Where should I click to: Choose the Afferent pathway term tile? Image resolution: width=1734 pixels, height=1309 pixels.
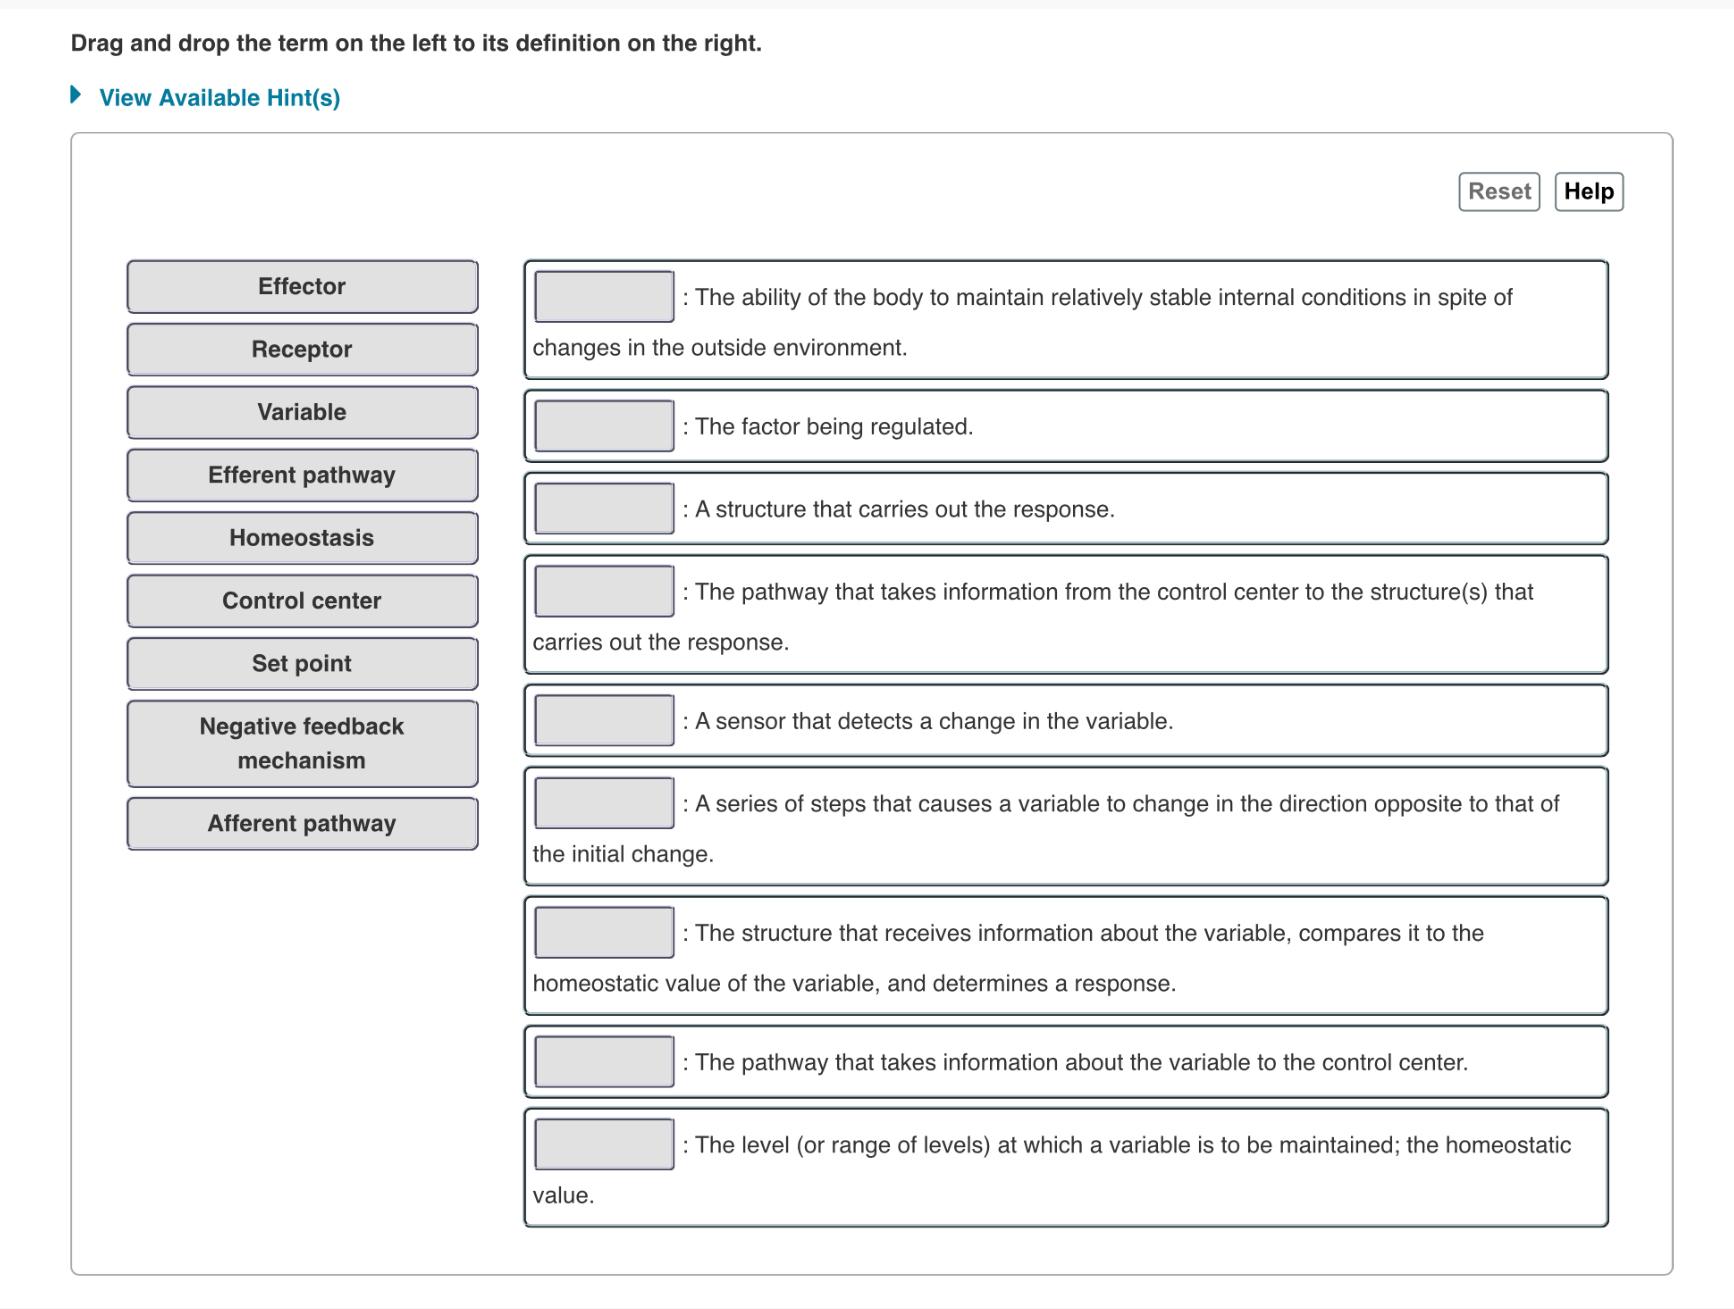click(x=302, y=824)
